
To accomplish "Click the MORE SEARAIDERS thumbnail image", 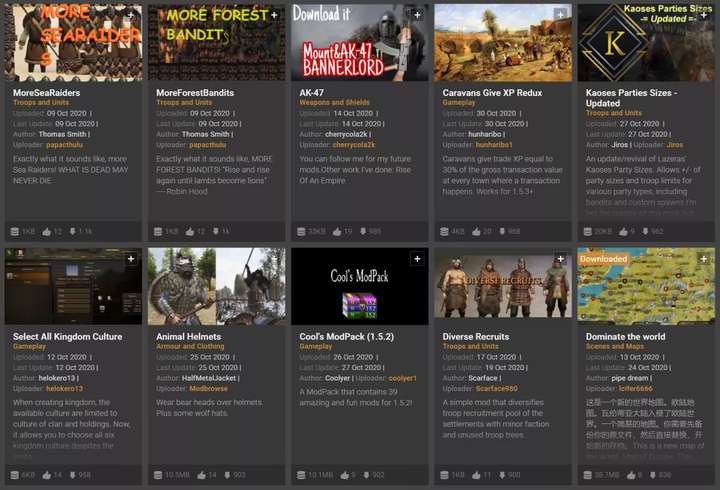I will (x=73, y=42).
